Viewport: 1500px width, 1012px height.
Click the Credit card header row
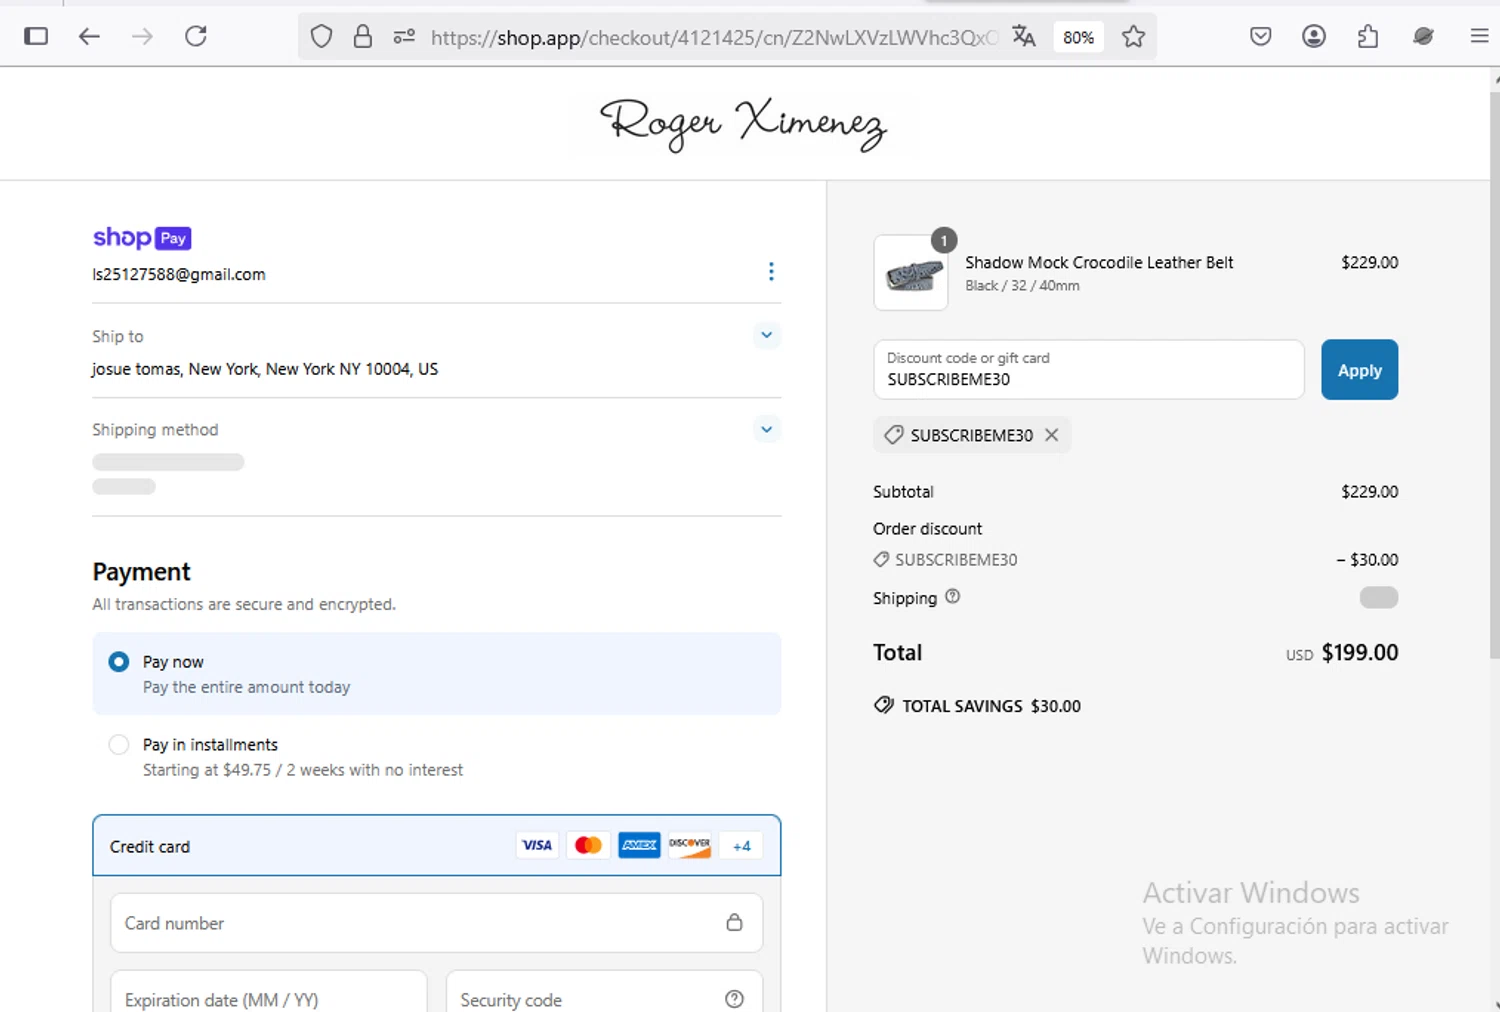[x=436, y=846]
